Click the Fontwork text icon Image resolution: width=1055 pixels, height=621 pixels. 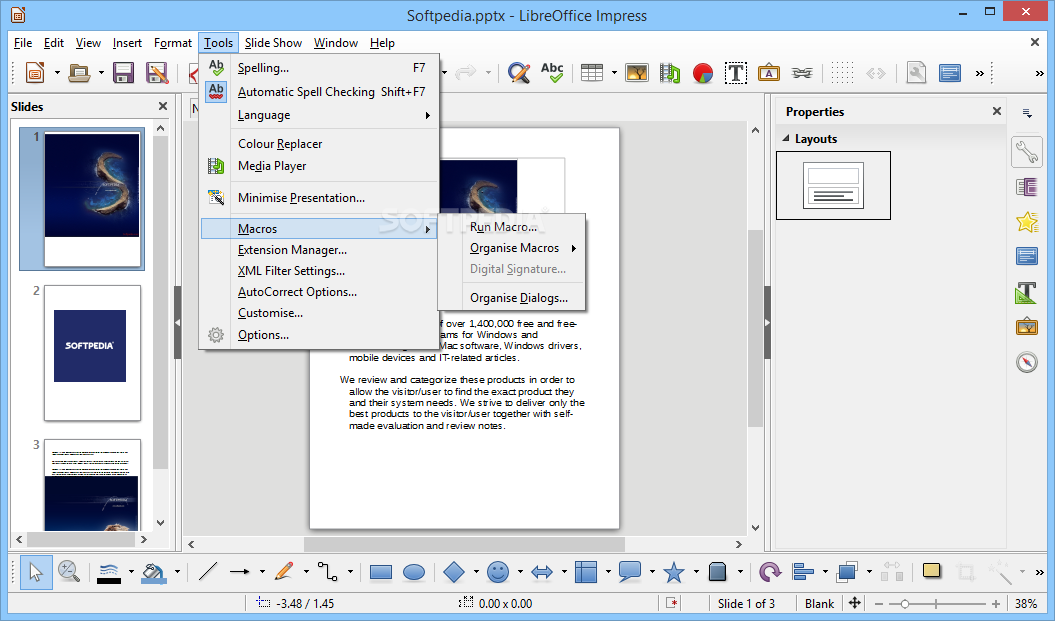tap(768, 73)
